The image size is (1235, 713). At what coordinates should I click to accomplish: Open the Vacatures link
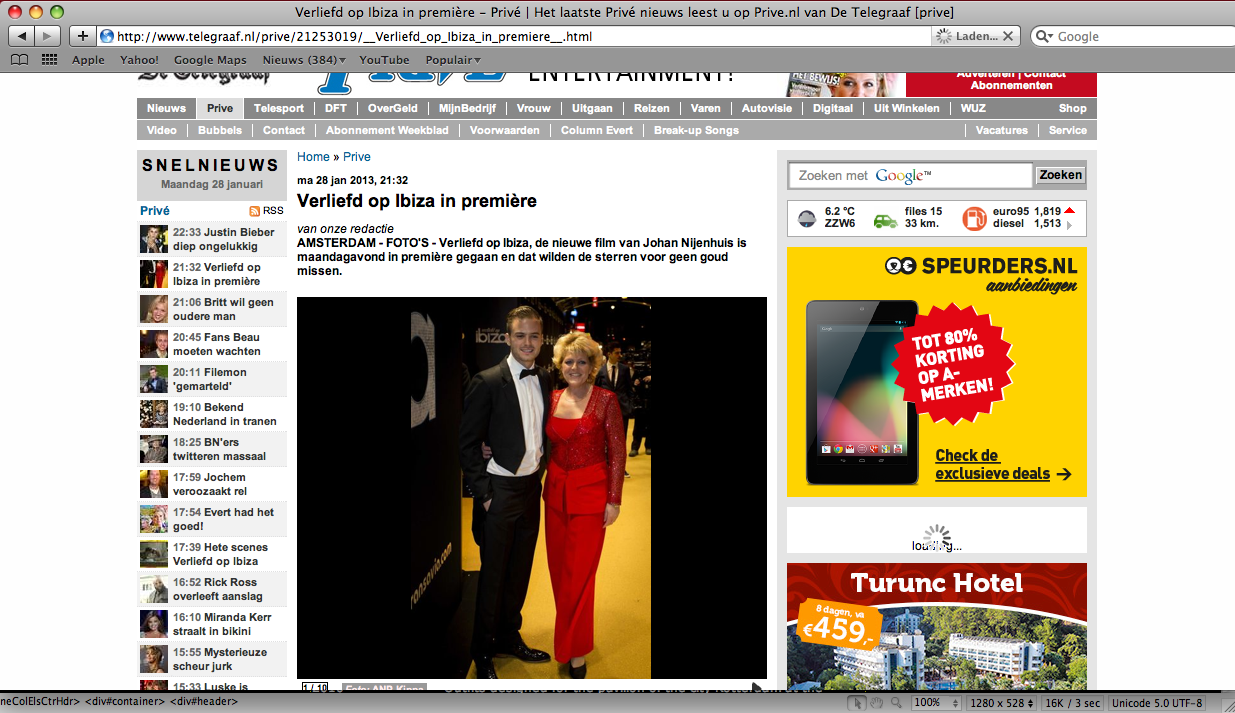[1001, 130]
